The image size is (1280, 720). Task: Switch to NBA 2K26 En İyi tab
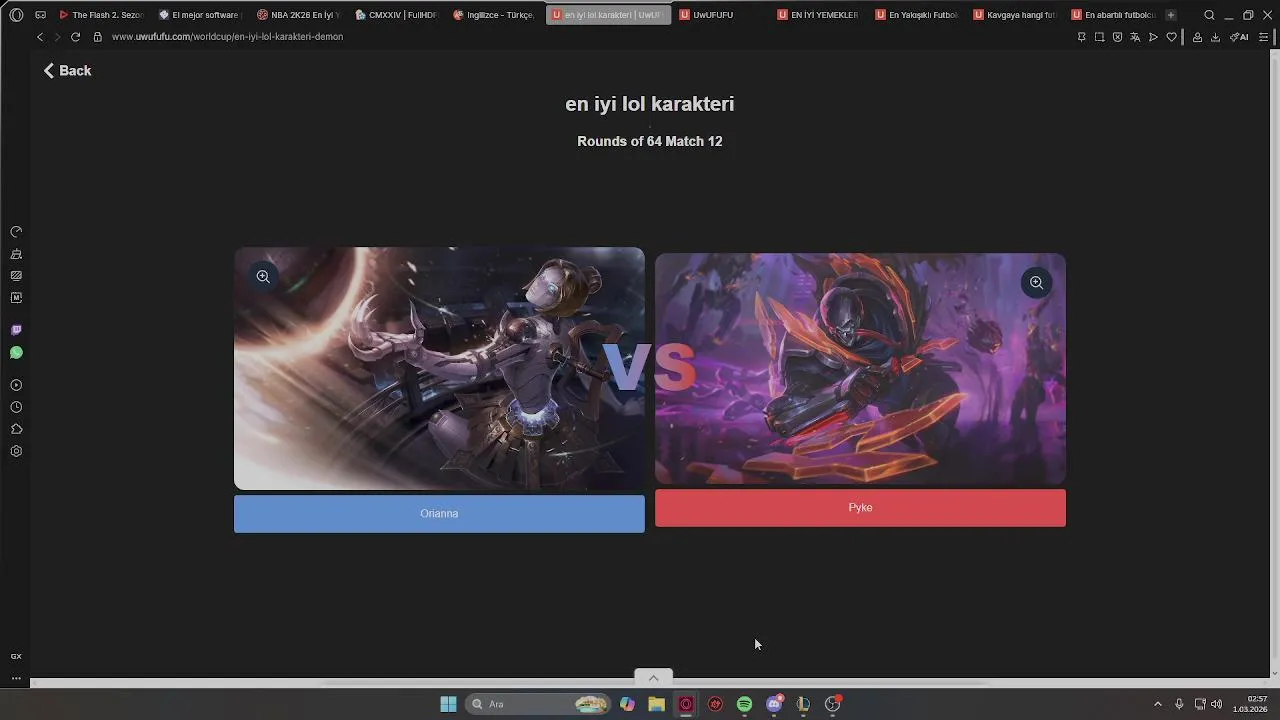click(x=298, y=15)
